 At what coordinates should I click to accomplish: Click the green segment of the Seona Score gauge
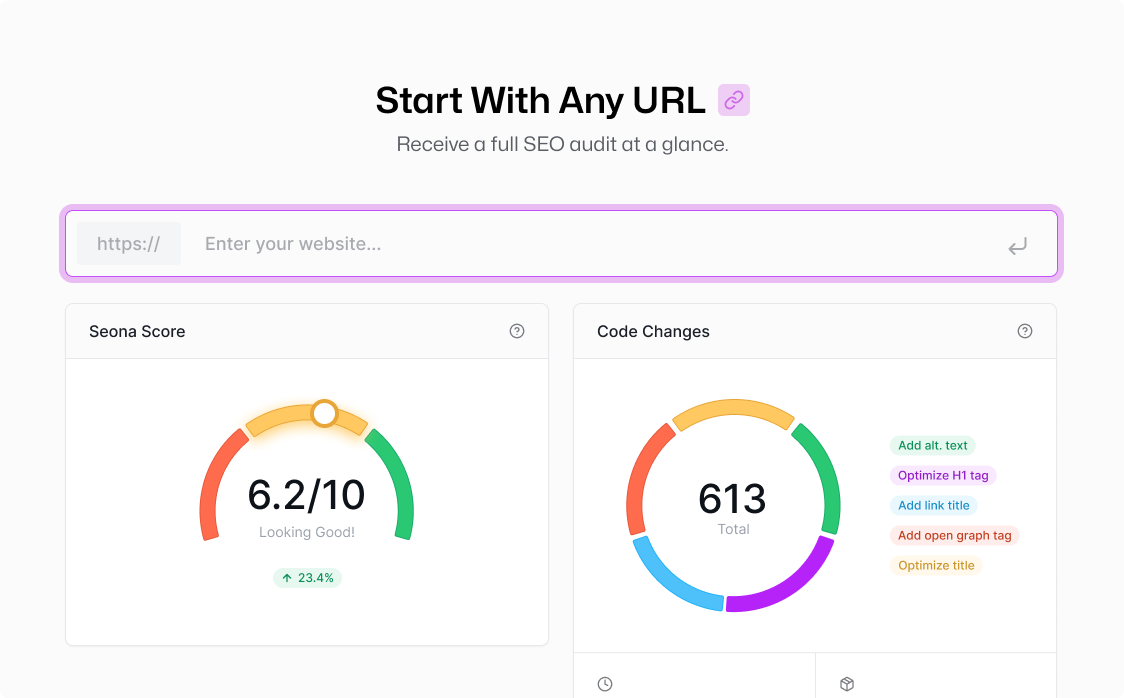point(399,480)
